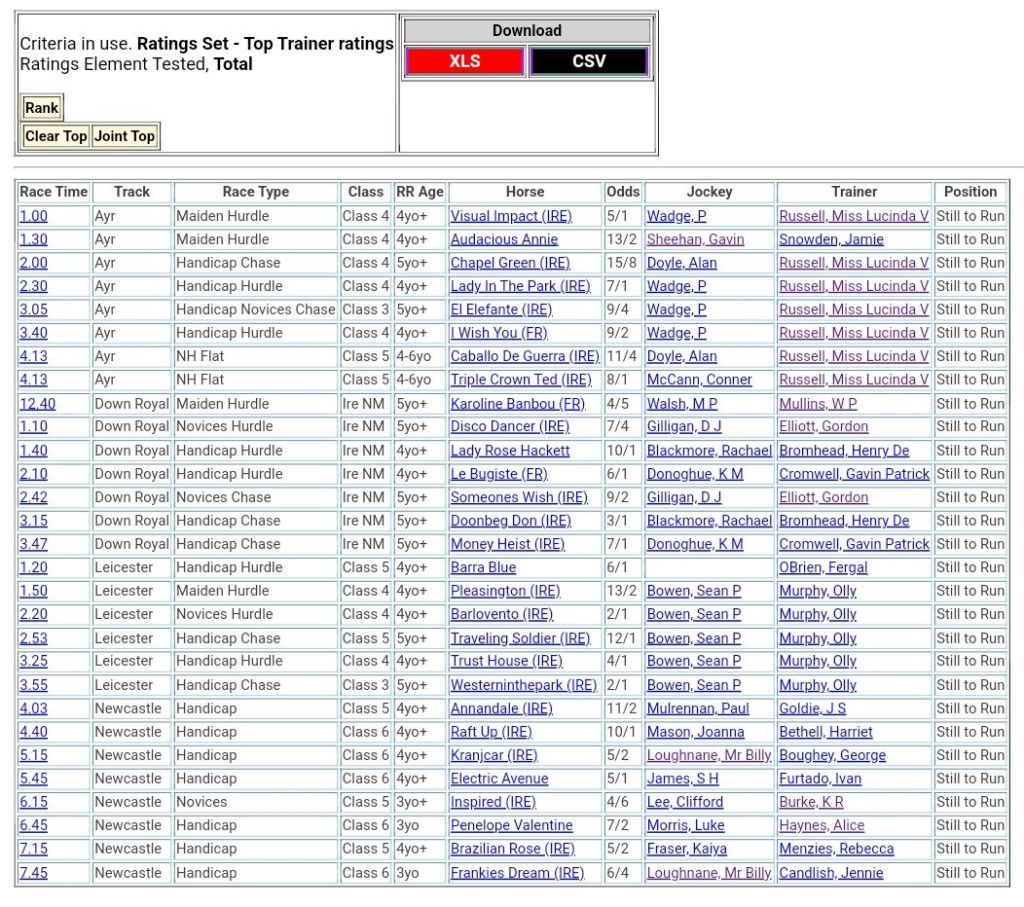Open jockey Mulrennan, Paul page
The height and width of the screenshot is (907, 1024).
(x=697, y=709)
